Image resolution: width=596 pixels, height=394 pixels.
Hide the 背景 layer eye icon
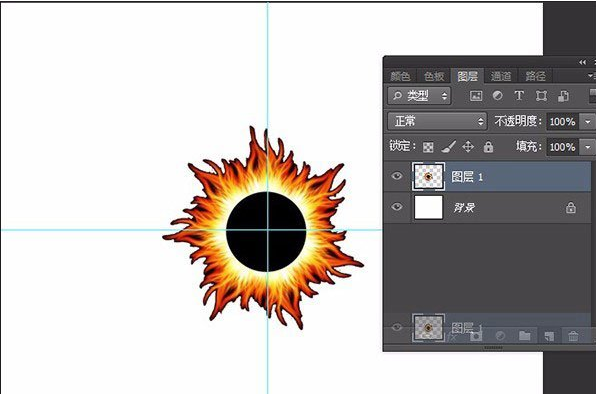[397, 207]
